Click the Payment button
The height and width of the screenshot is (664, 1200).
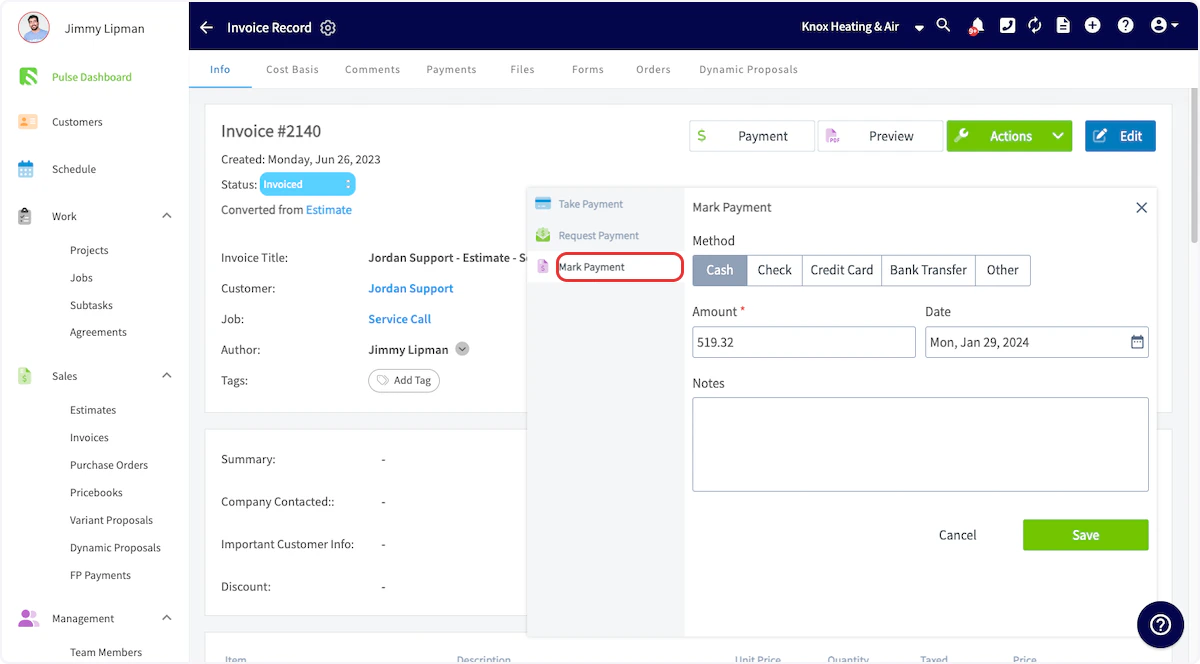(x=752, y=136)
